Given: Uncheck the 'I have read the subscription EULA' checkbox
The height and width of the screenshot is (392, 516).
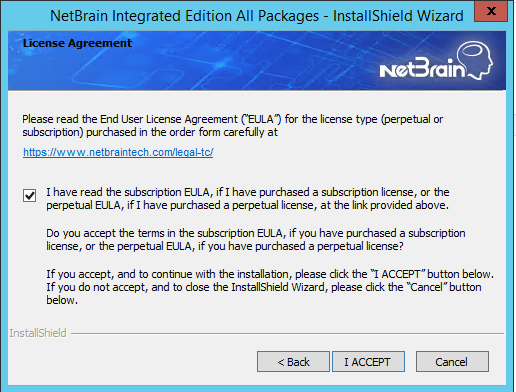Looking at the screenshot, I should 29,195.
